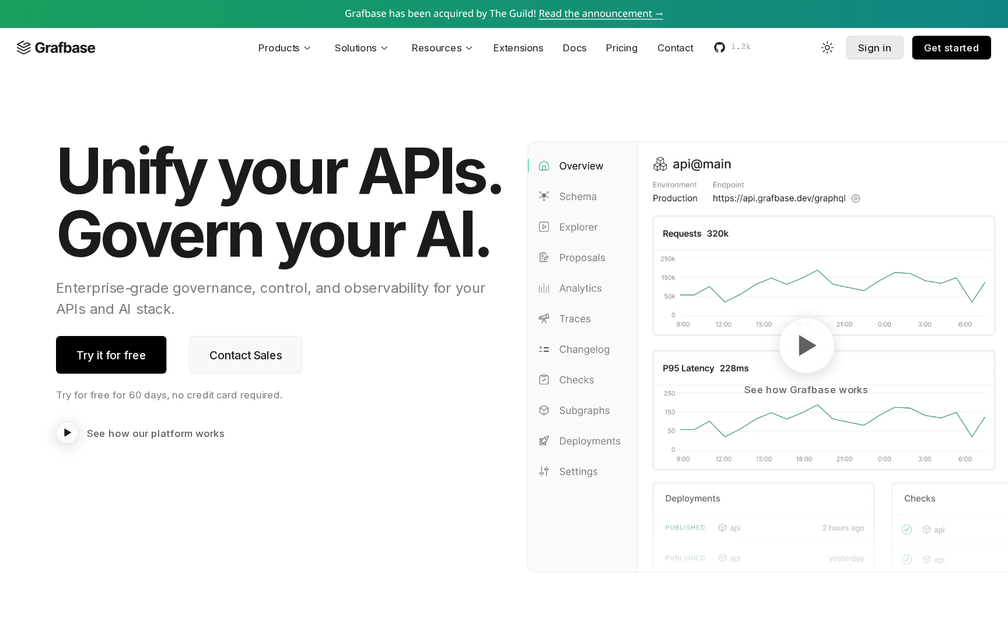The width and height of the screenshot is (1008, 630).
Task: Click the Checks clipboard icon
Action: click(x=544, y=379)
